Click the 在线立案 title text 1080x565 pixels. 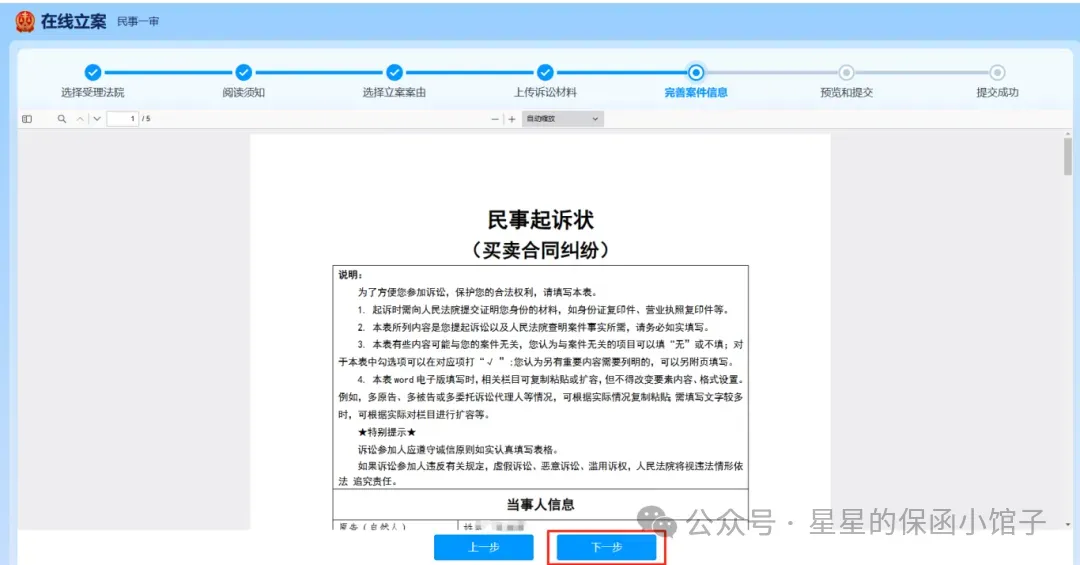(74, 21)
